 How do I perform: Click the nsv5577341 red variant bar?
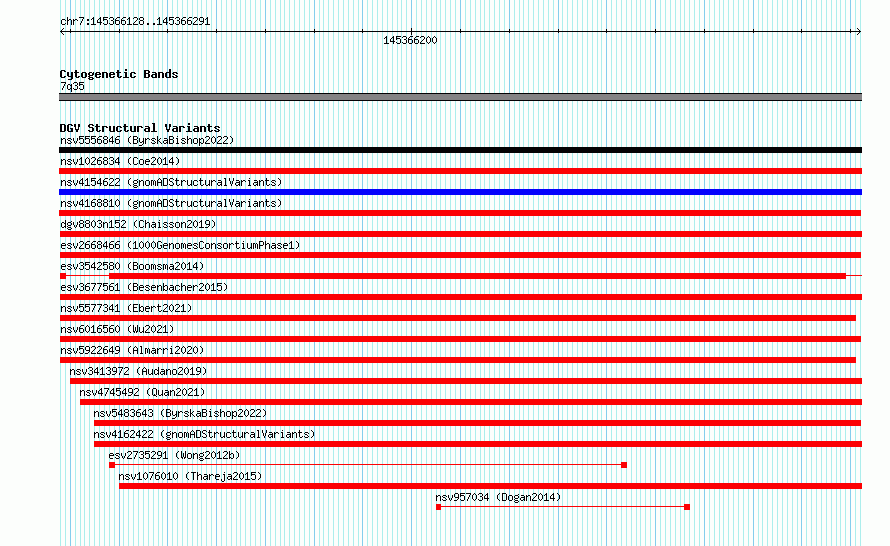pyautogui.click(x=457, y=318)
